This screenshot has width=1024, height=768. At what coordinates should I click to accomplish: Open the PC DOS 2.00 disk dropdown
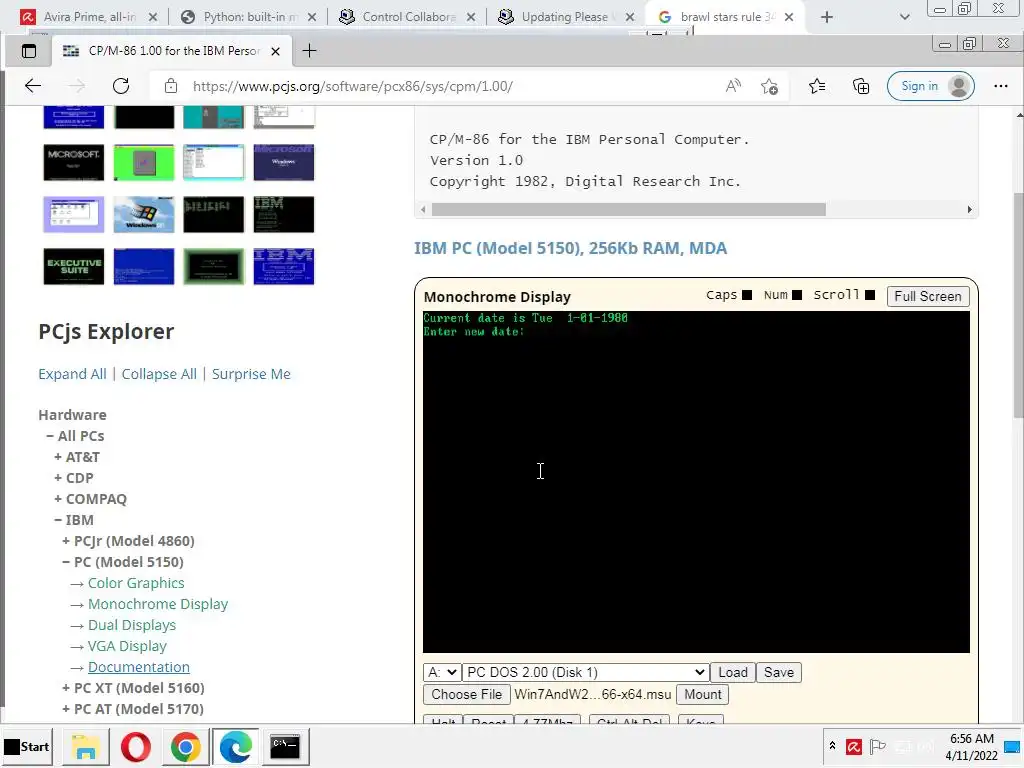(586, 672)
